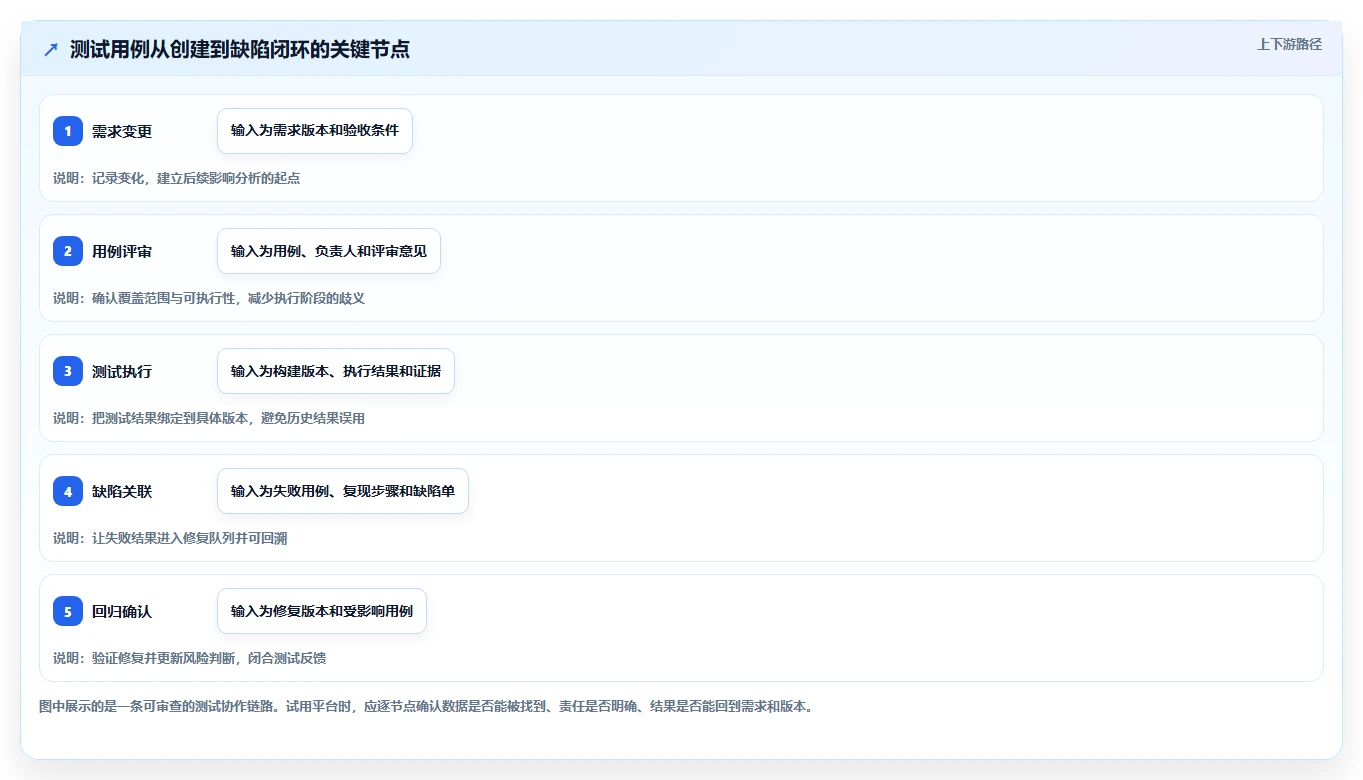The height and width of the screenshot is (780, 1363).
Task: Click the header title 测试用例从创建到缺陷闭环的关键节点
Action: pyautogui.click(x=240, y=50)
